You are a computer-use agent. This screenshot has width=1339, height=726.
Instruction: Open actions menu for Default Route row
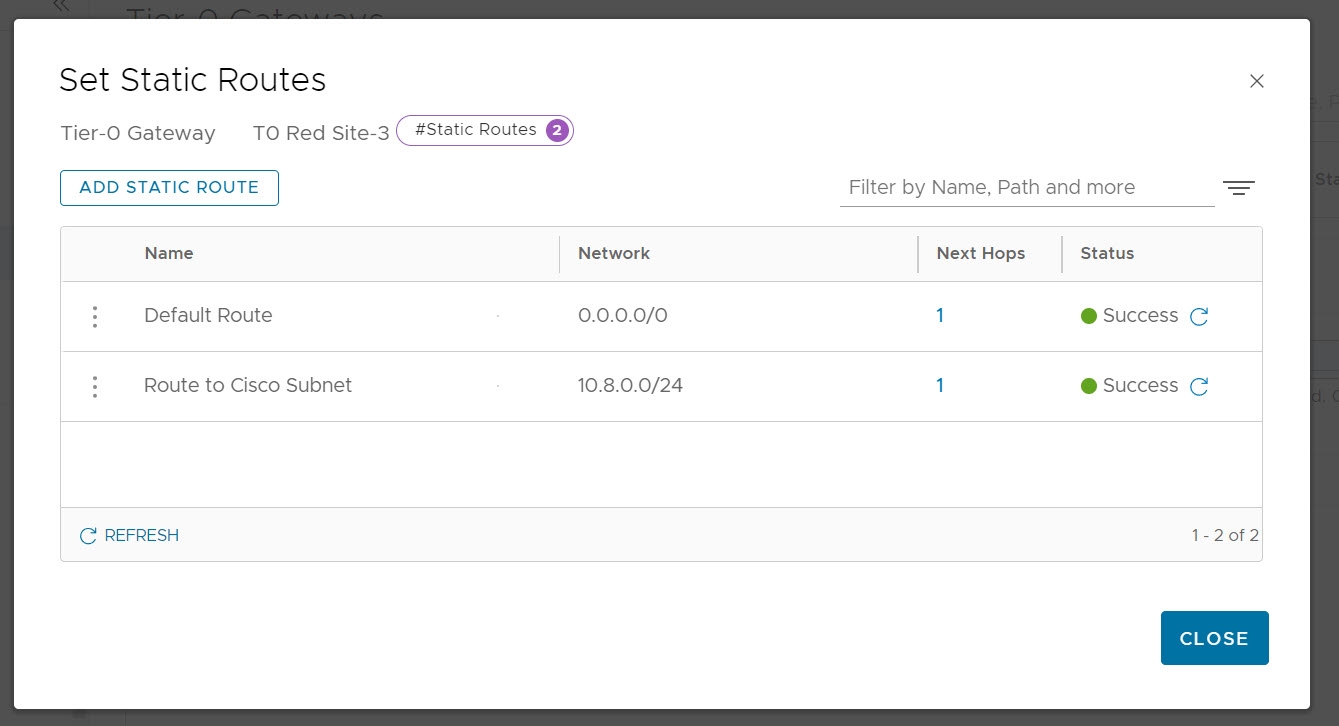point(95,316)
